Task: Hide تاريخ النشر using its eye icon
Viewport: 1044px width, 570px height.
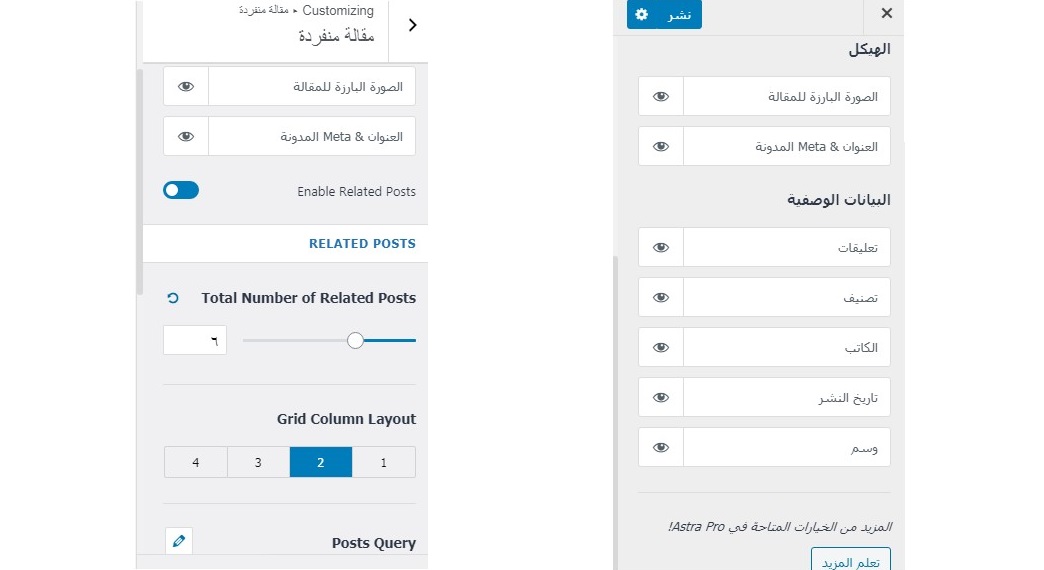Action: pyautogui.click(x=661, y=397)
